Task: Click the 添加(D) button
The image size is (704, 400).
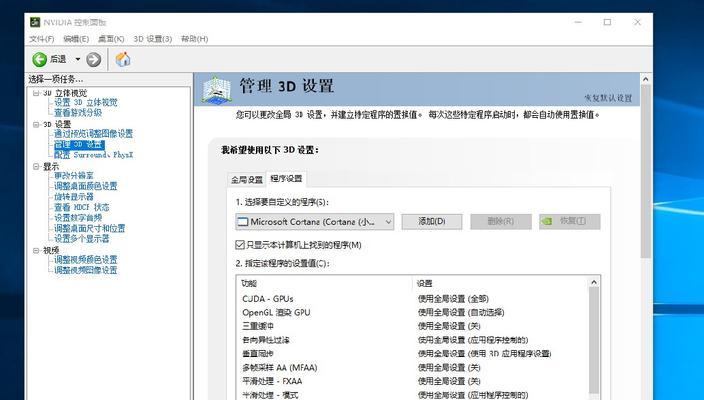Action: 438,221
